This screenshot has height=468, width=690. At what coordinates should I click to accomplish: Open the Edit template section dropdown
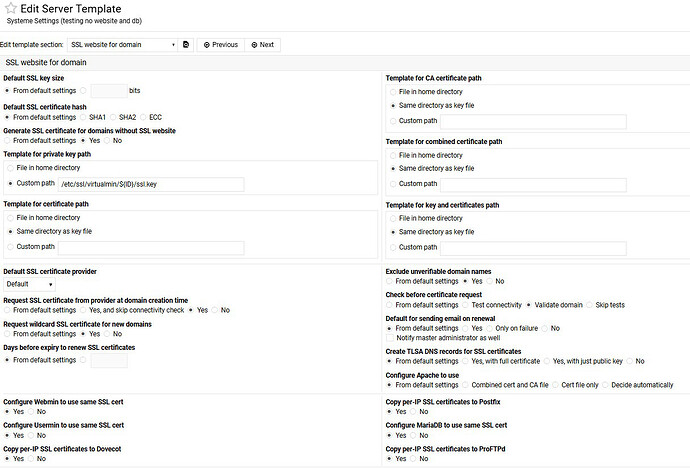click(x=122, y=45)
